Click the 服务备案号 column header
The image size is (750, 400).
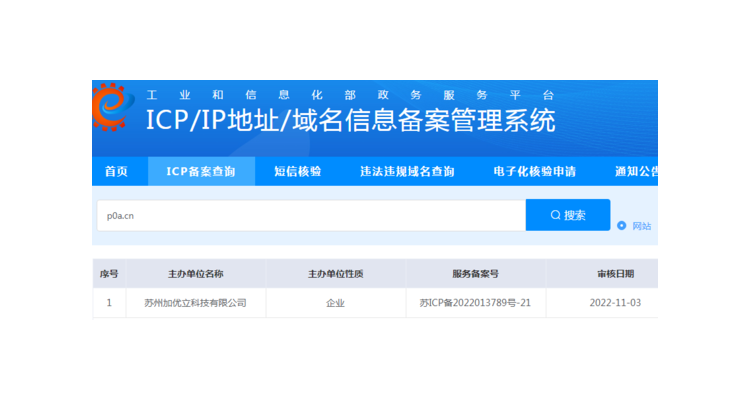click(x=475, y=274)
